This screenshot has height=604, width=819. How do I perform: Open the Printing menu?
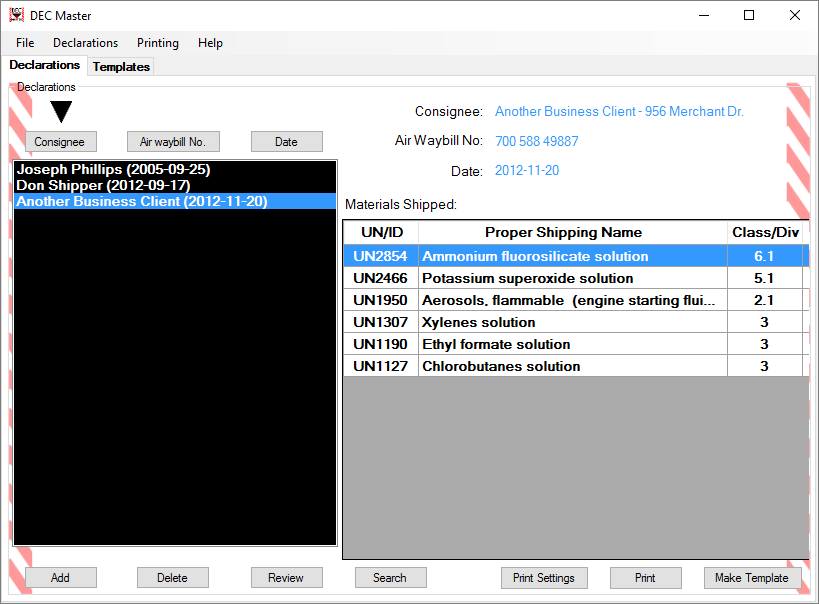pos(158,43)
